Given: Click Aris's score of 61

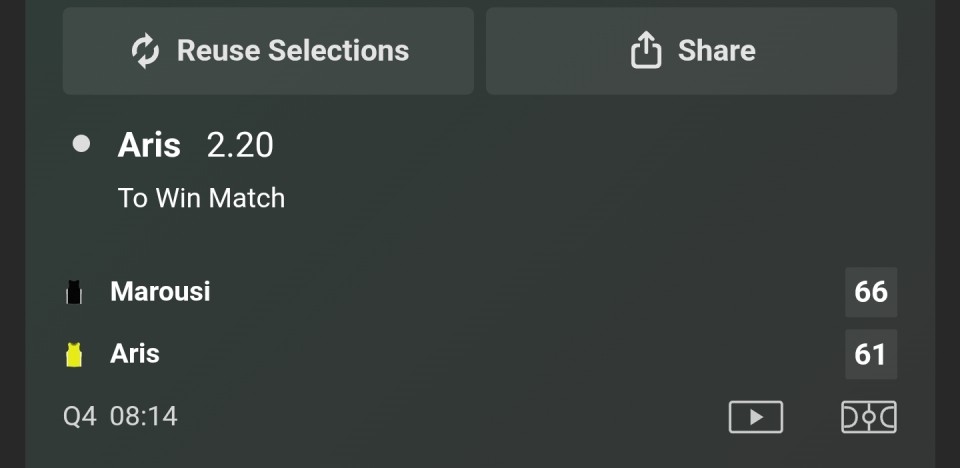Looking at the screenshot, I should click(870, 354).
